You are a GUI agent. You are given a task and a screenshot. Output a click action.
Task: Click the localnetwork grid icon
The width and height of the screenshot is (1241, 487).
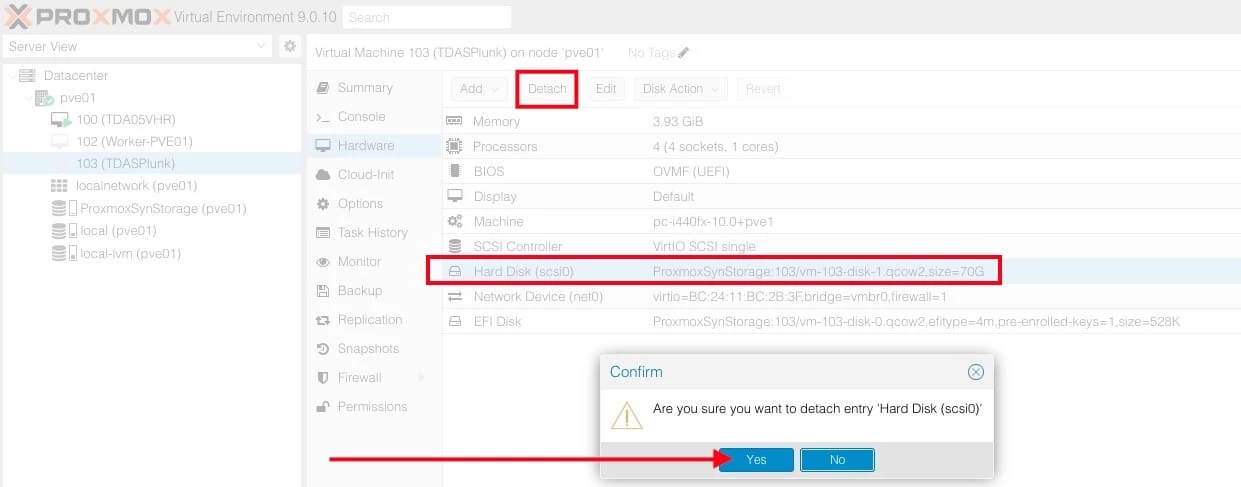(x=59, y=186)
